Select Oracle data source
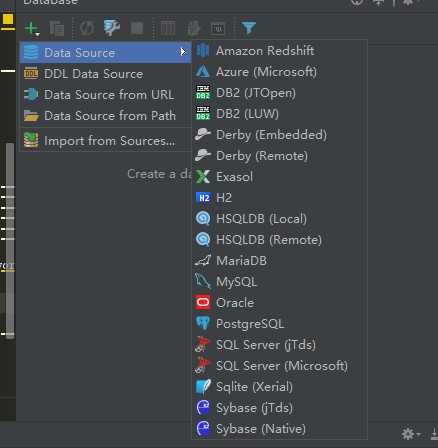This screenshot has height=448, width=438. 279,303
